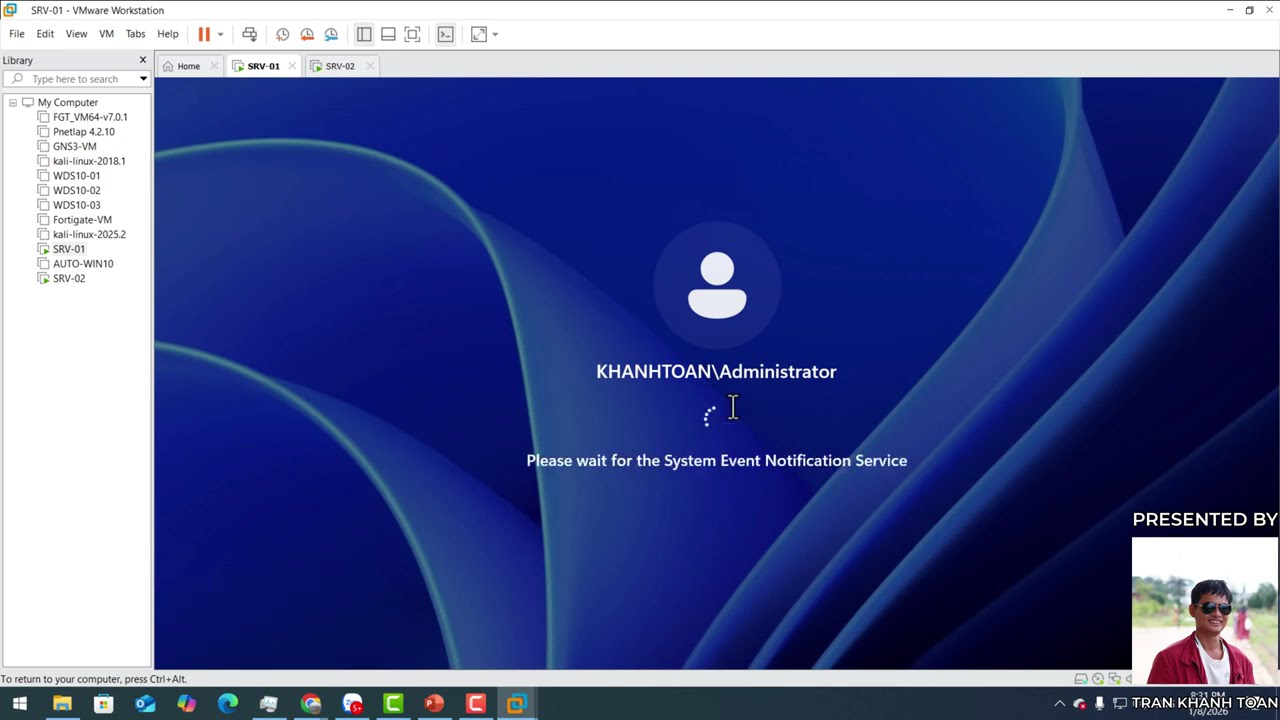The height and width of the screenshot is (720, 1280).
Task: Open the File menu
Action: click(17, 34)
